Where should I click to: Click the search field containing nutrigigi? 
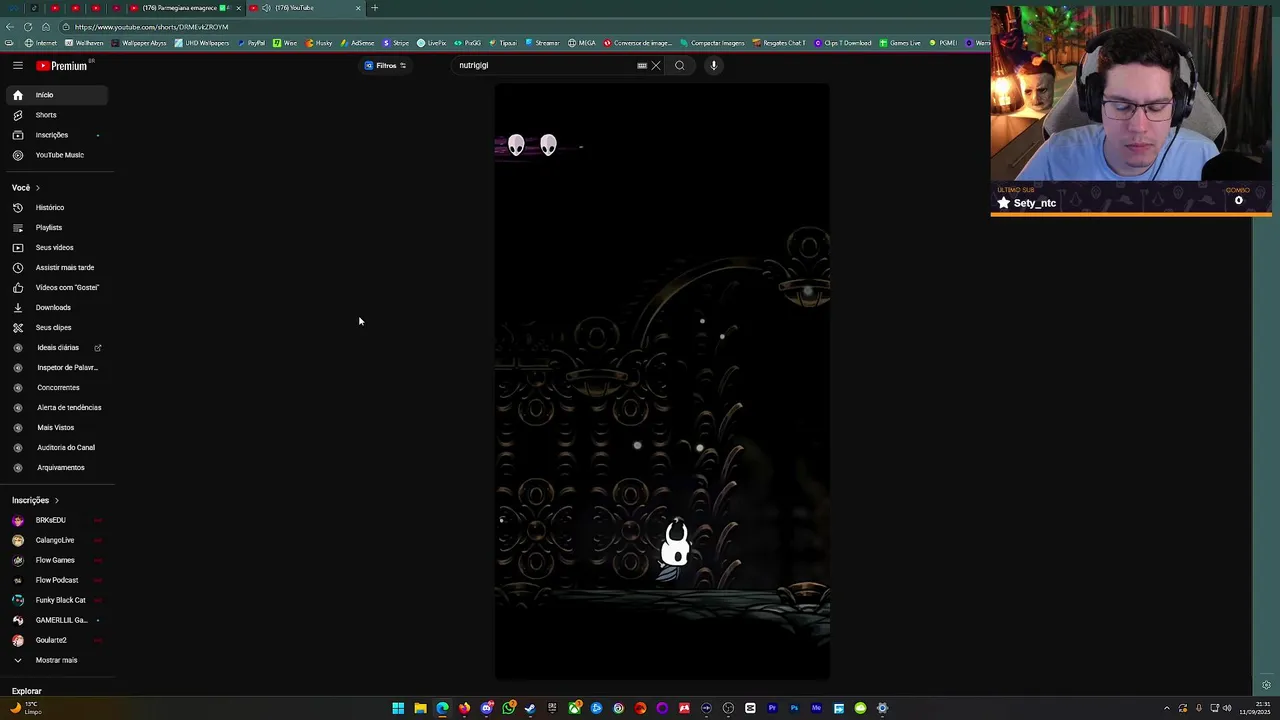tap(545, 65)
